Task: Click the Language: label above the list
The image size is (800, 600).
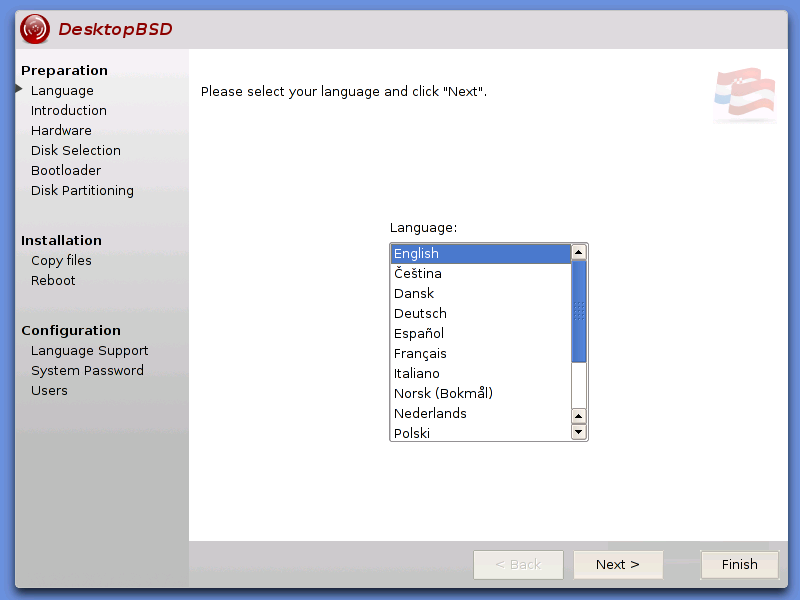Action: (423, 228)
